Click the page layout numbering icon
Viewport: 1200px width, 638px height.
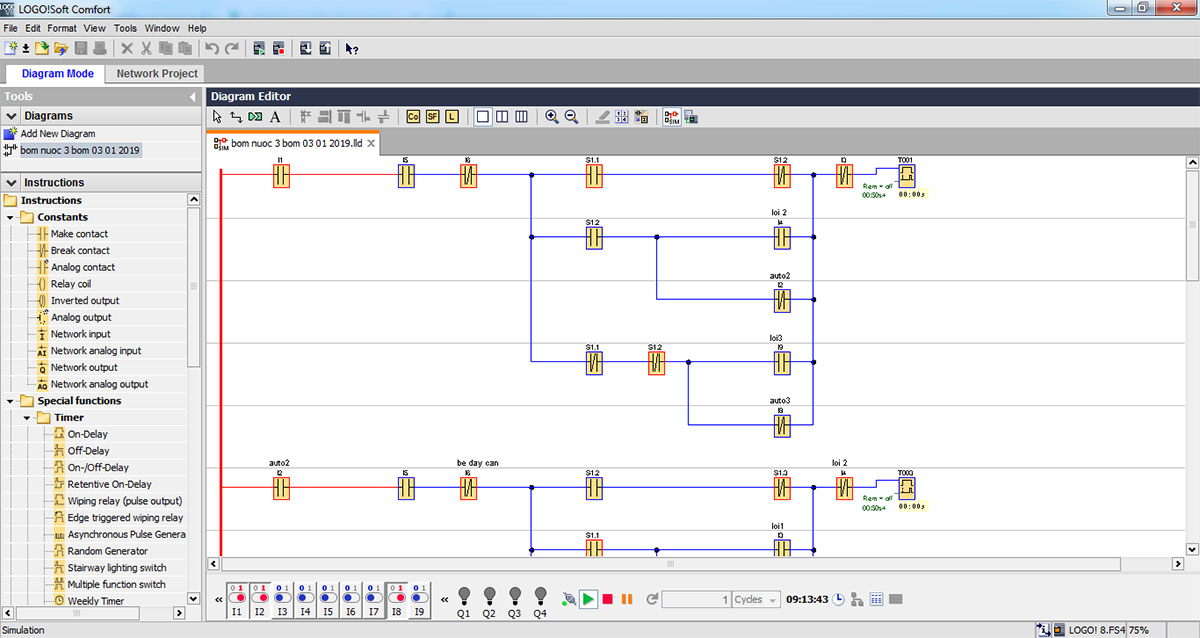click(x=622, y=117)
